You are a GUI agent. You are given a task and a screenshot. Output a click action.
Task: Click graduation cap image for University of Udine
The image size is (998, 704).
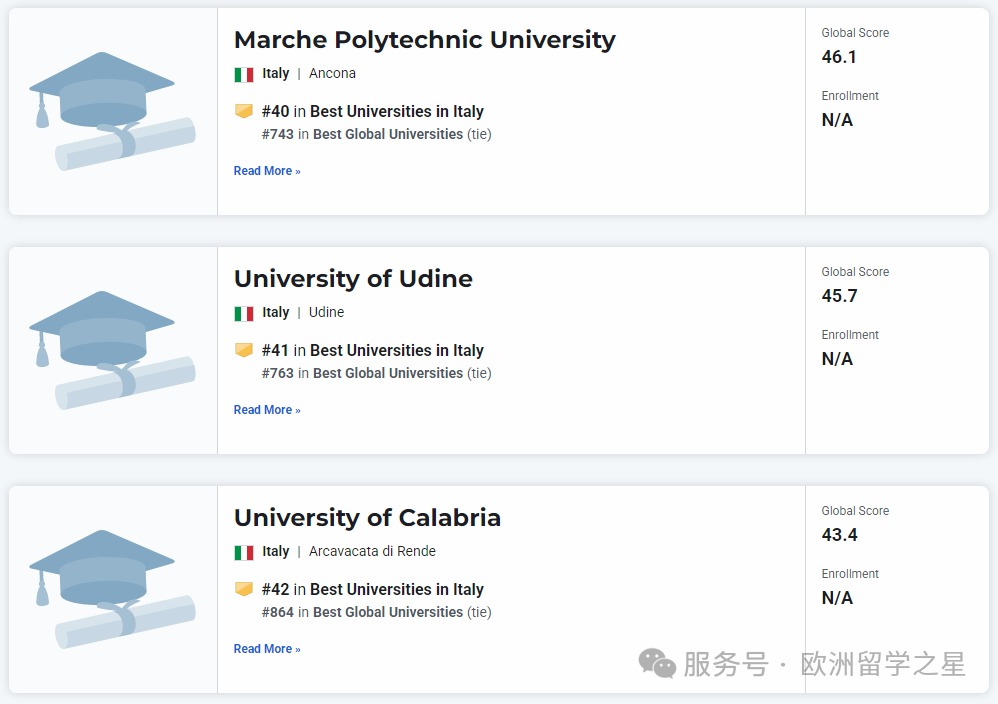tap(112, 350)
